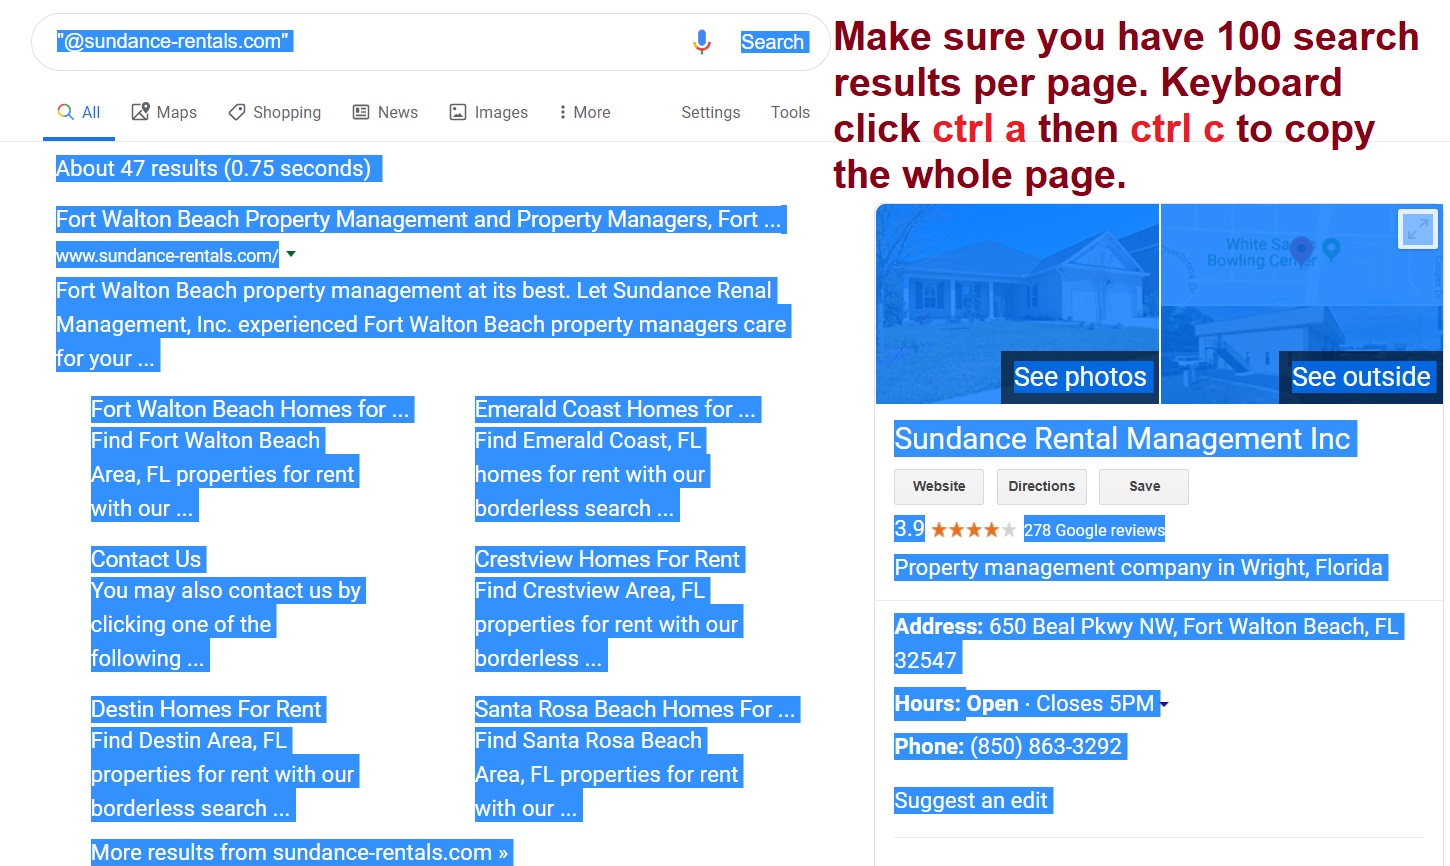
Task: Click the Save button
Action: tap(1144, 487)
